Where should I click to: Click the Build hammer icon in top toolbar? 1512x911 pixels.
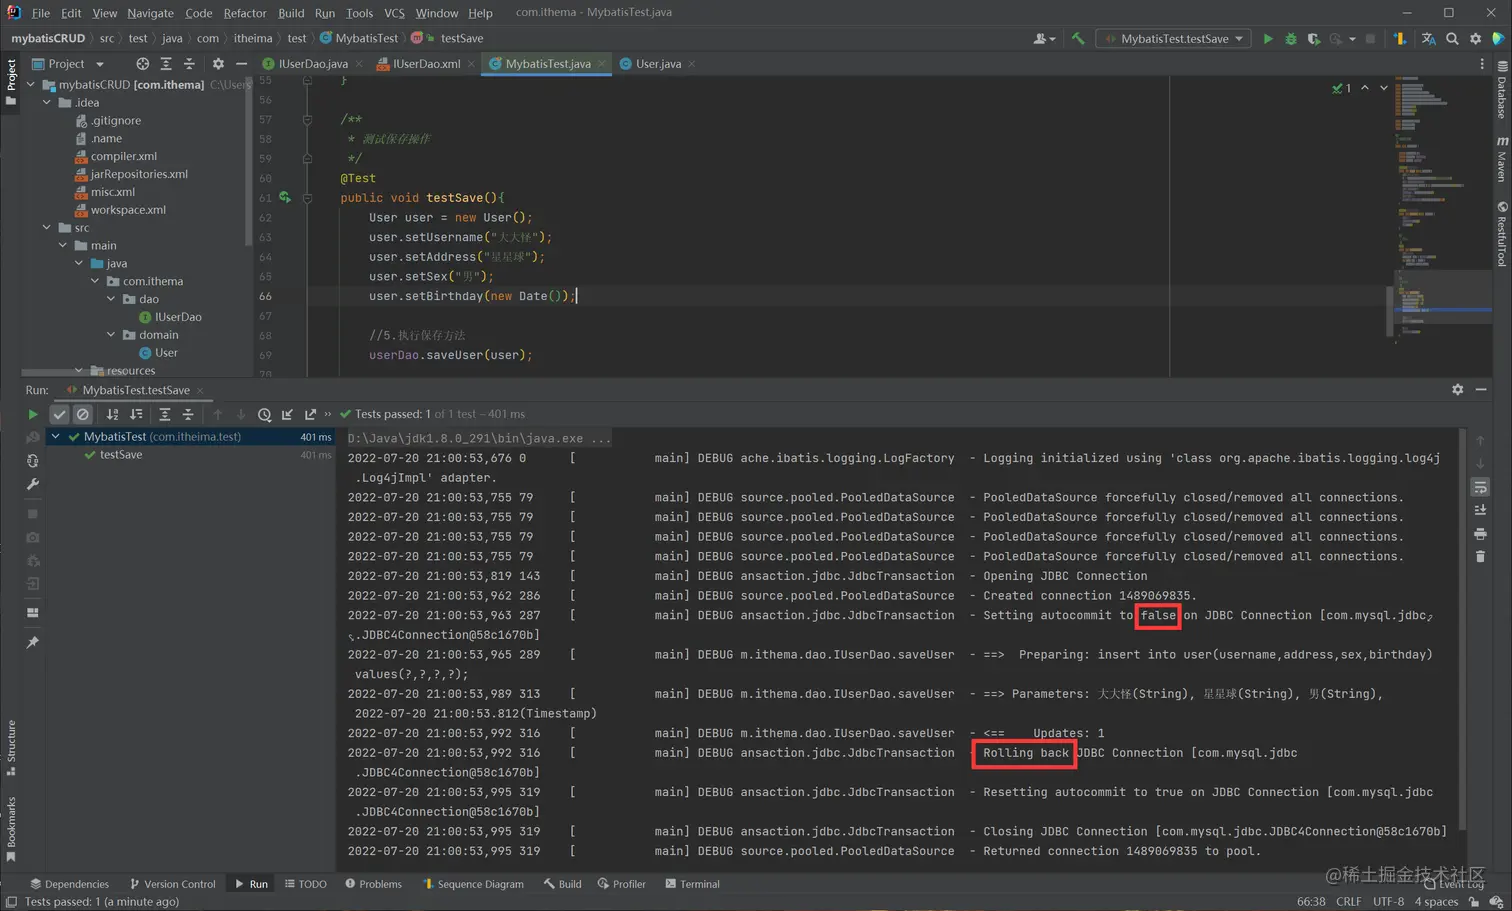coord(1078,39)
